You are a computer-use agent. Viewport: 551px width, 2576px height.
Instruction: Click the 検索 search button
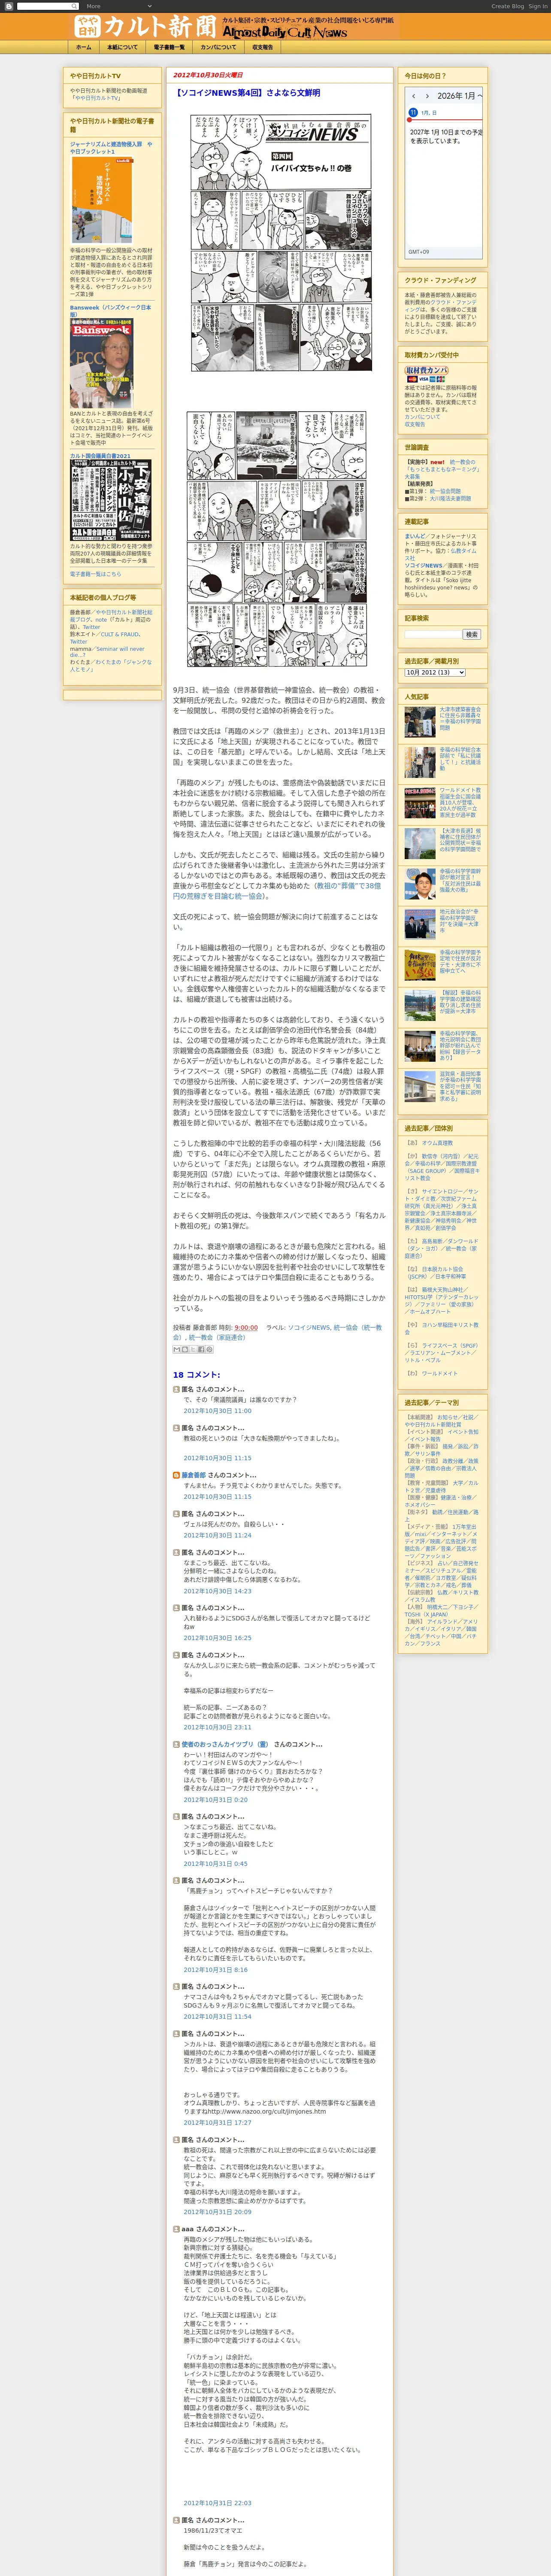[x=471, y=634]
